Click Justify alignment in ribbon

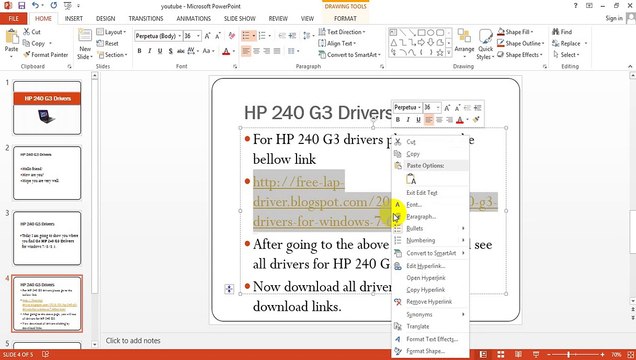tap(277, 51)
